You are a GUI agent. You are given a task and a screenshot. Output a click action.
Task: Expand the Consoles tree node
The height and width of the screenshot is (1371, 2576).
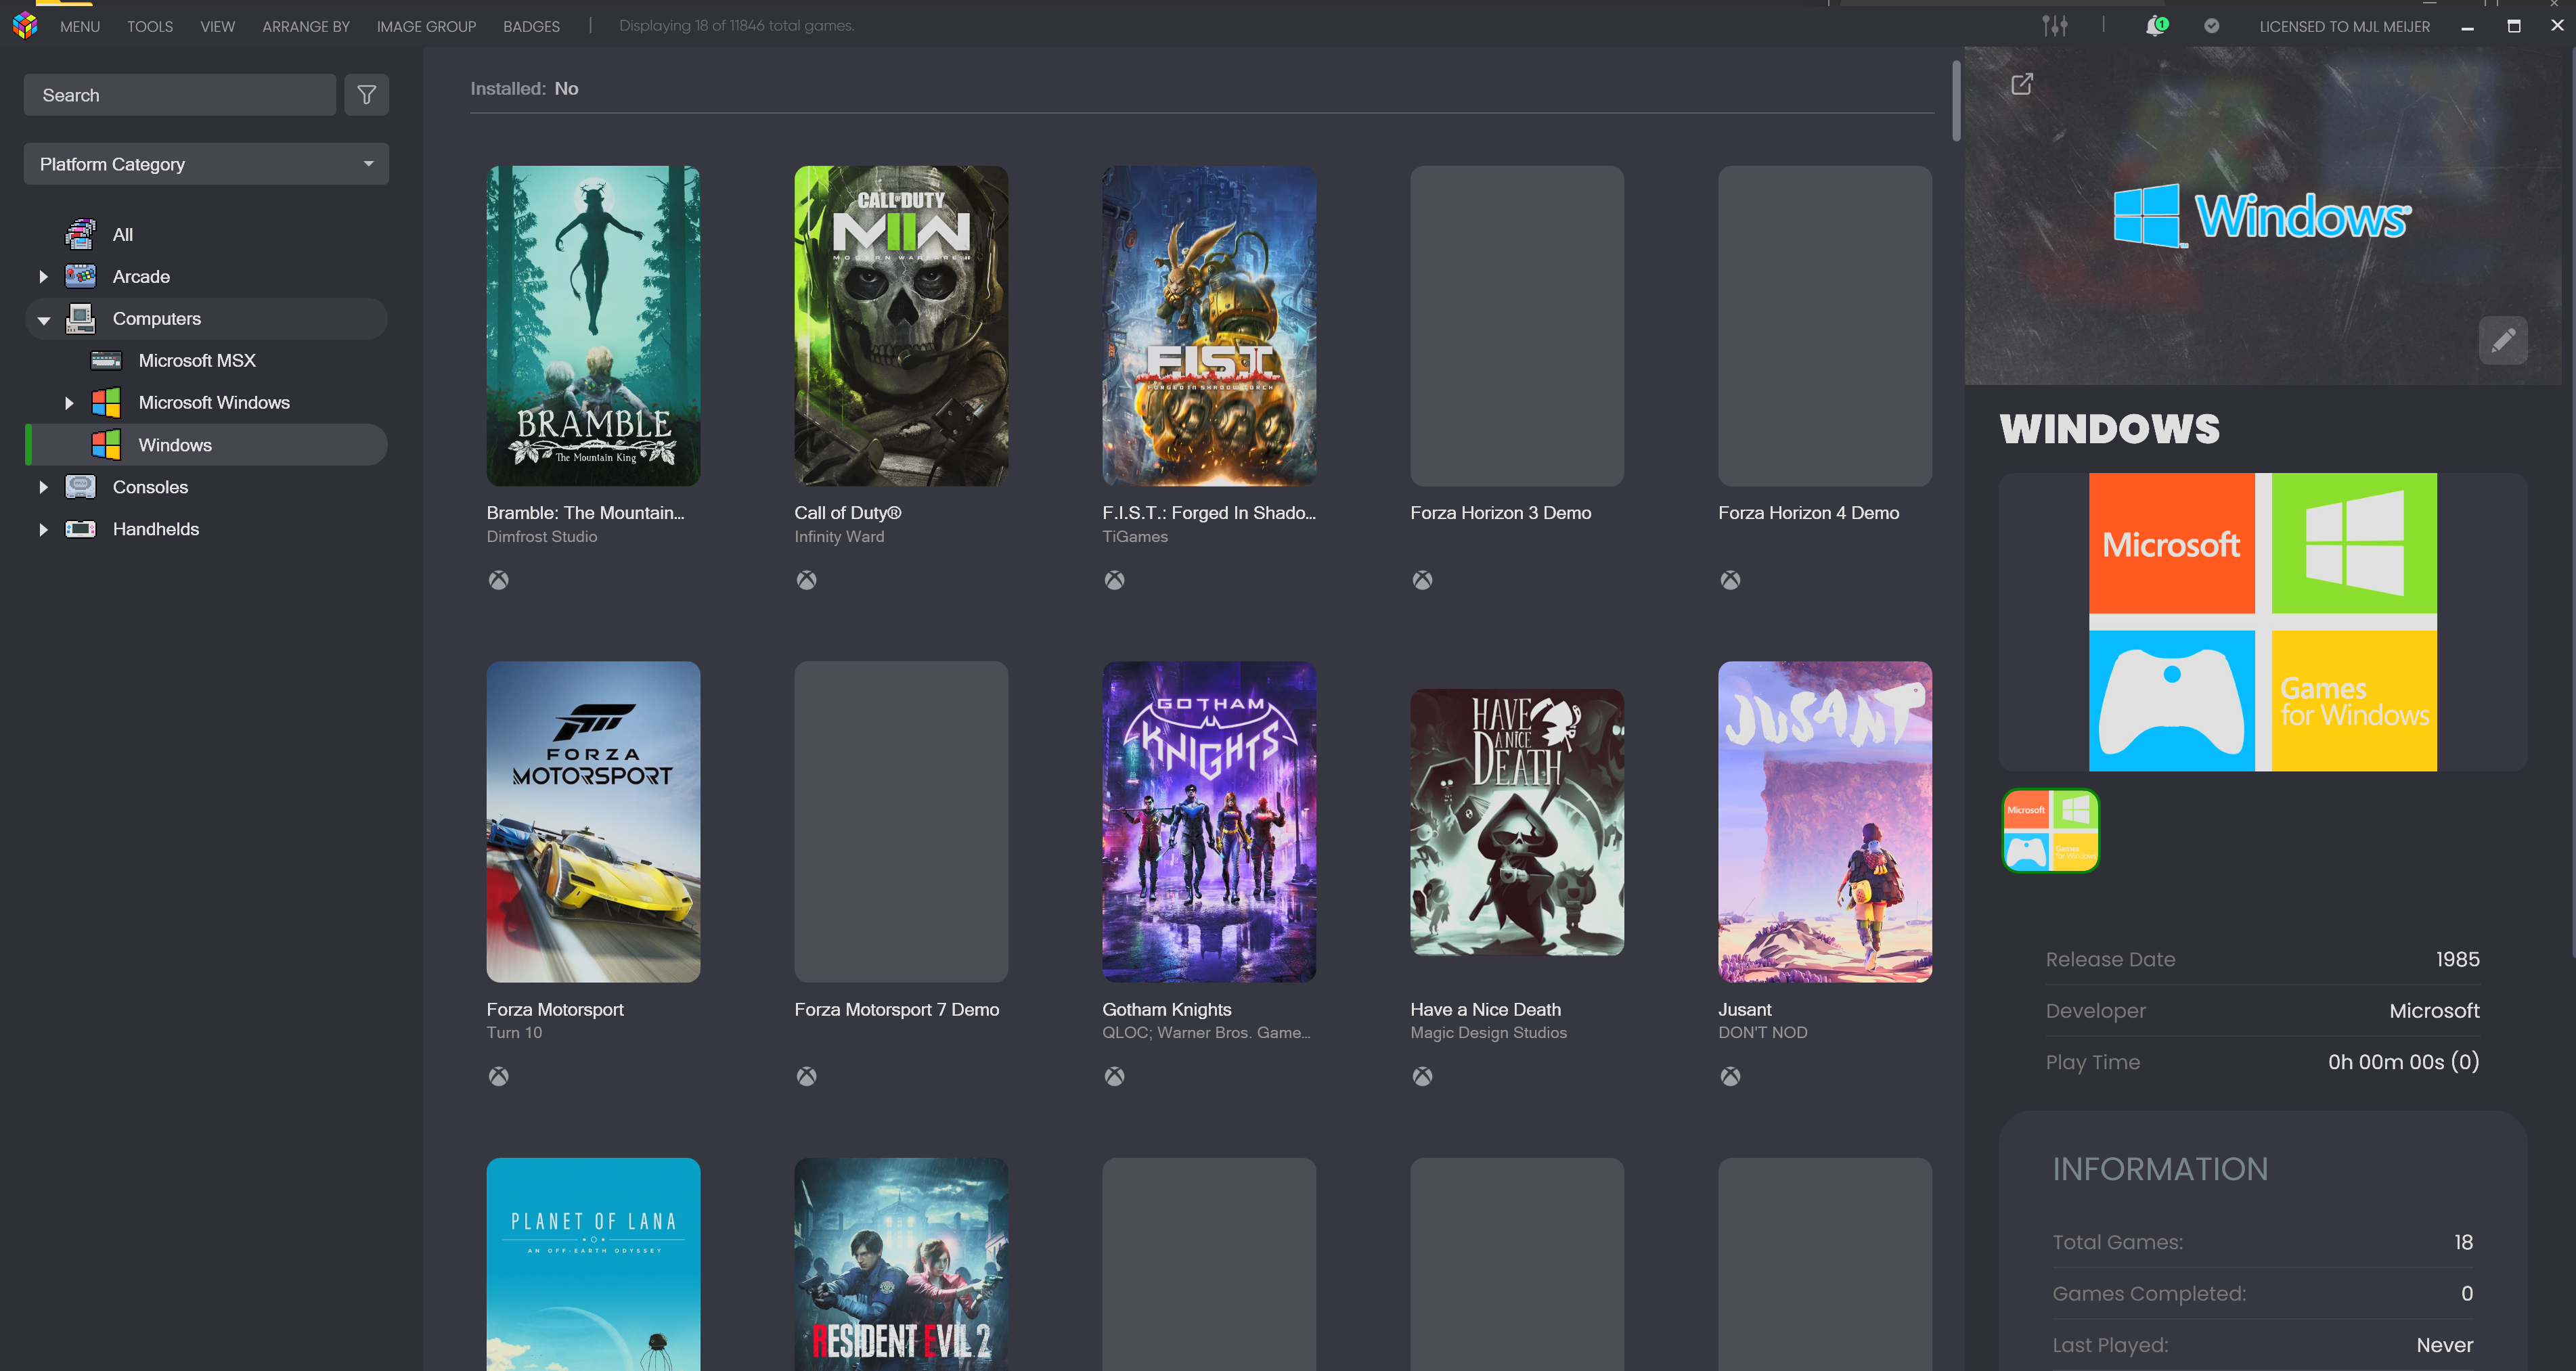coord(43,487)
